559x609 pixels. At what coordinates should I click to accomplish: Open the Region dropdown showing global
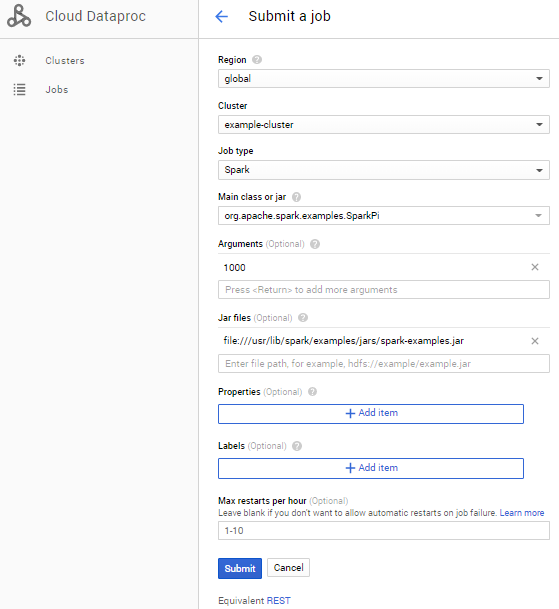coord(384,78)
